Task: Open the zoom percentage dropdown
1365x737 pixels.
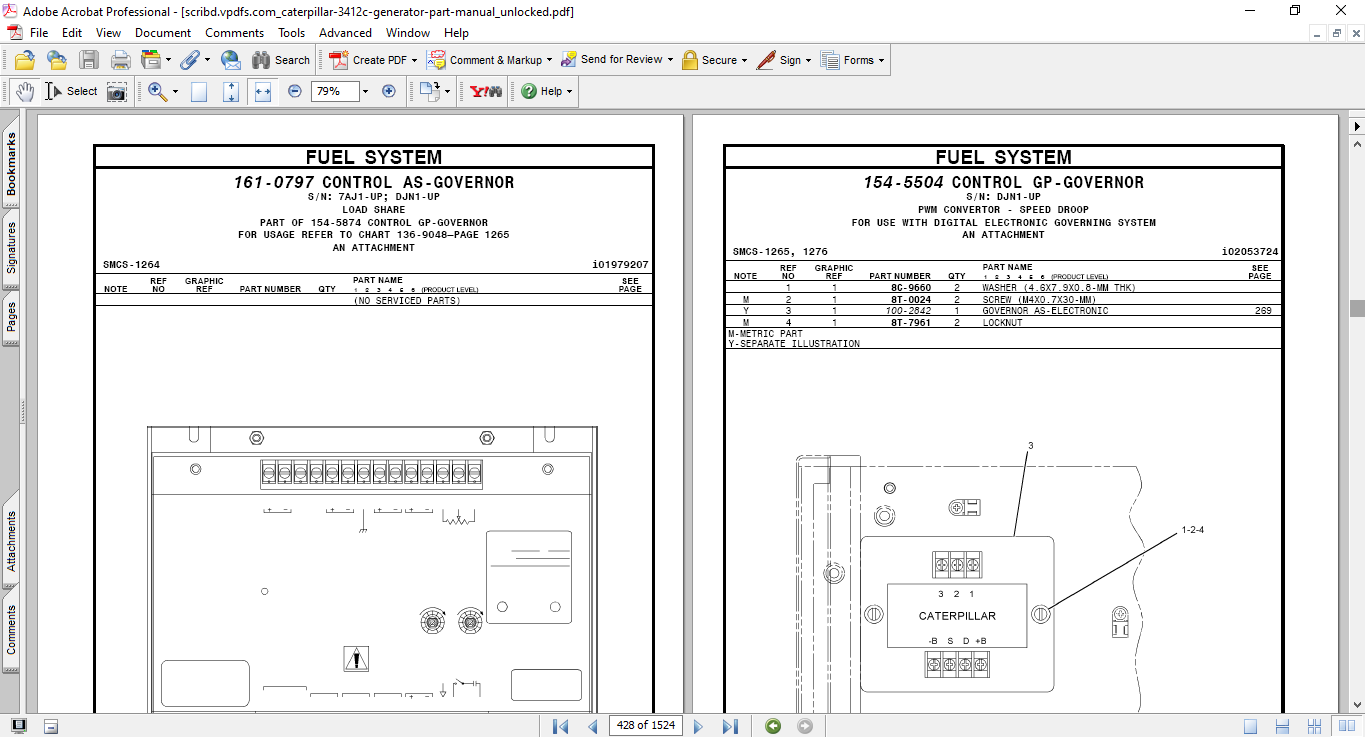Action: (365, 91)
